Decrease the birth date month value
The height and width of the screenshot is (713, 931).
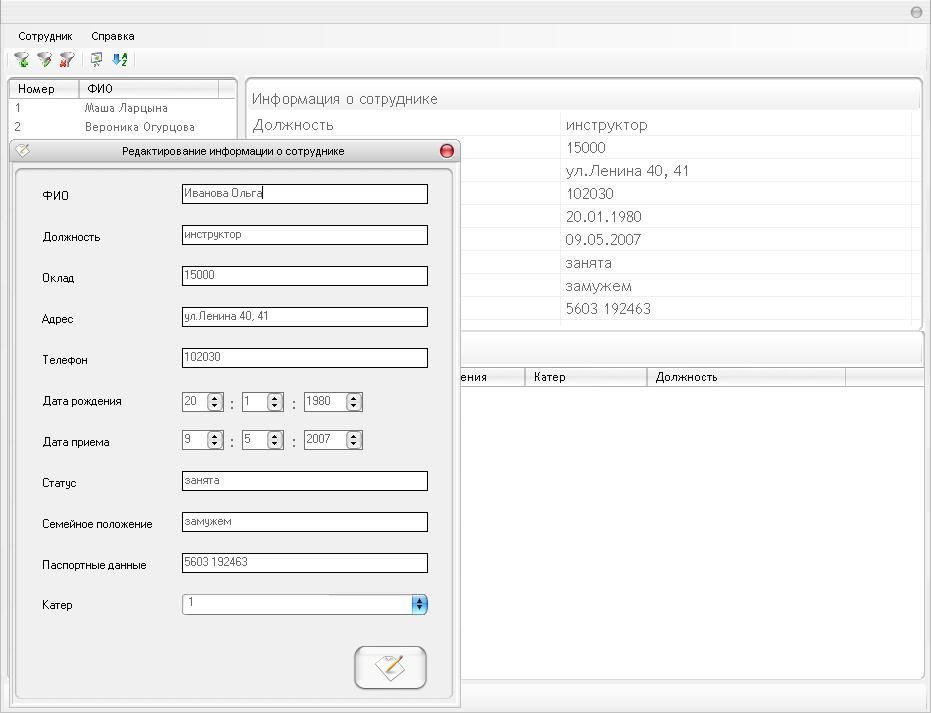coord(274,406)
